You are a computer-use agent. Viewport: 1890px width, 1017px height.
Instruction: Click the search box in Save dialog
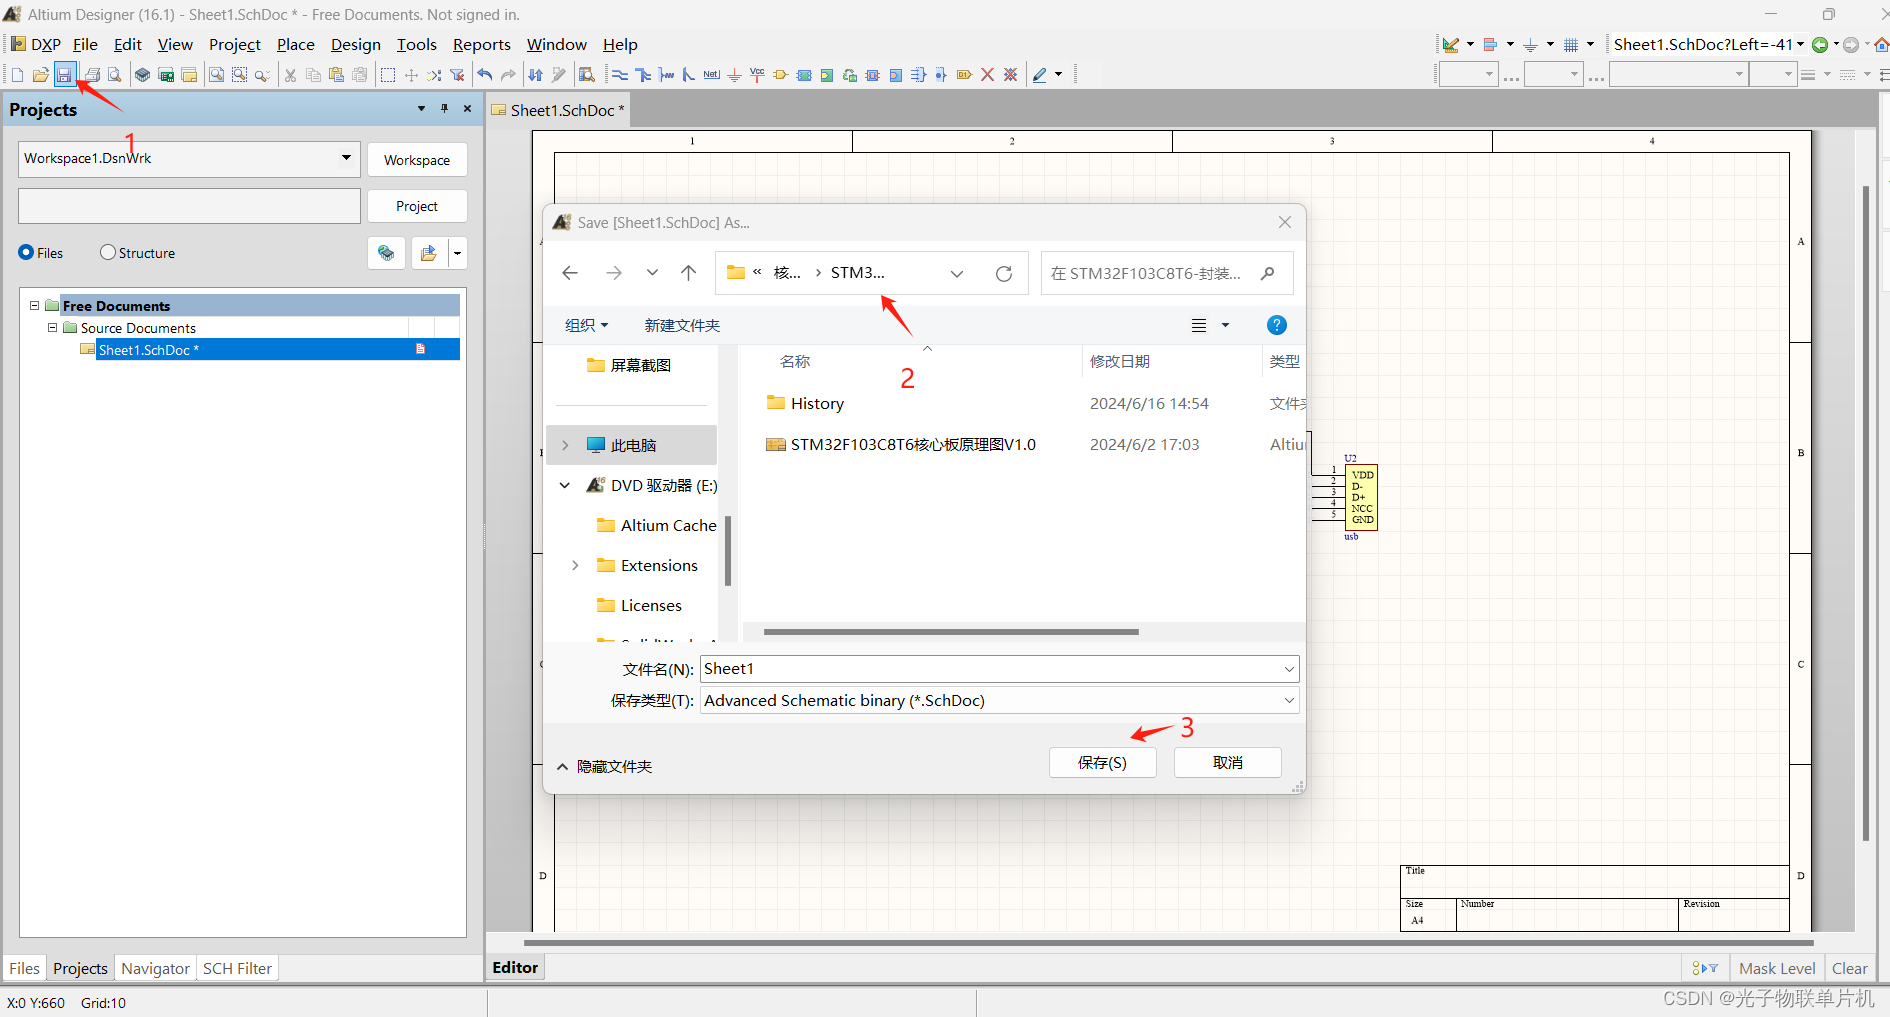(1166, 273)
